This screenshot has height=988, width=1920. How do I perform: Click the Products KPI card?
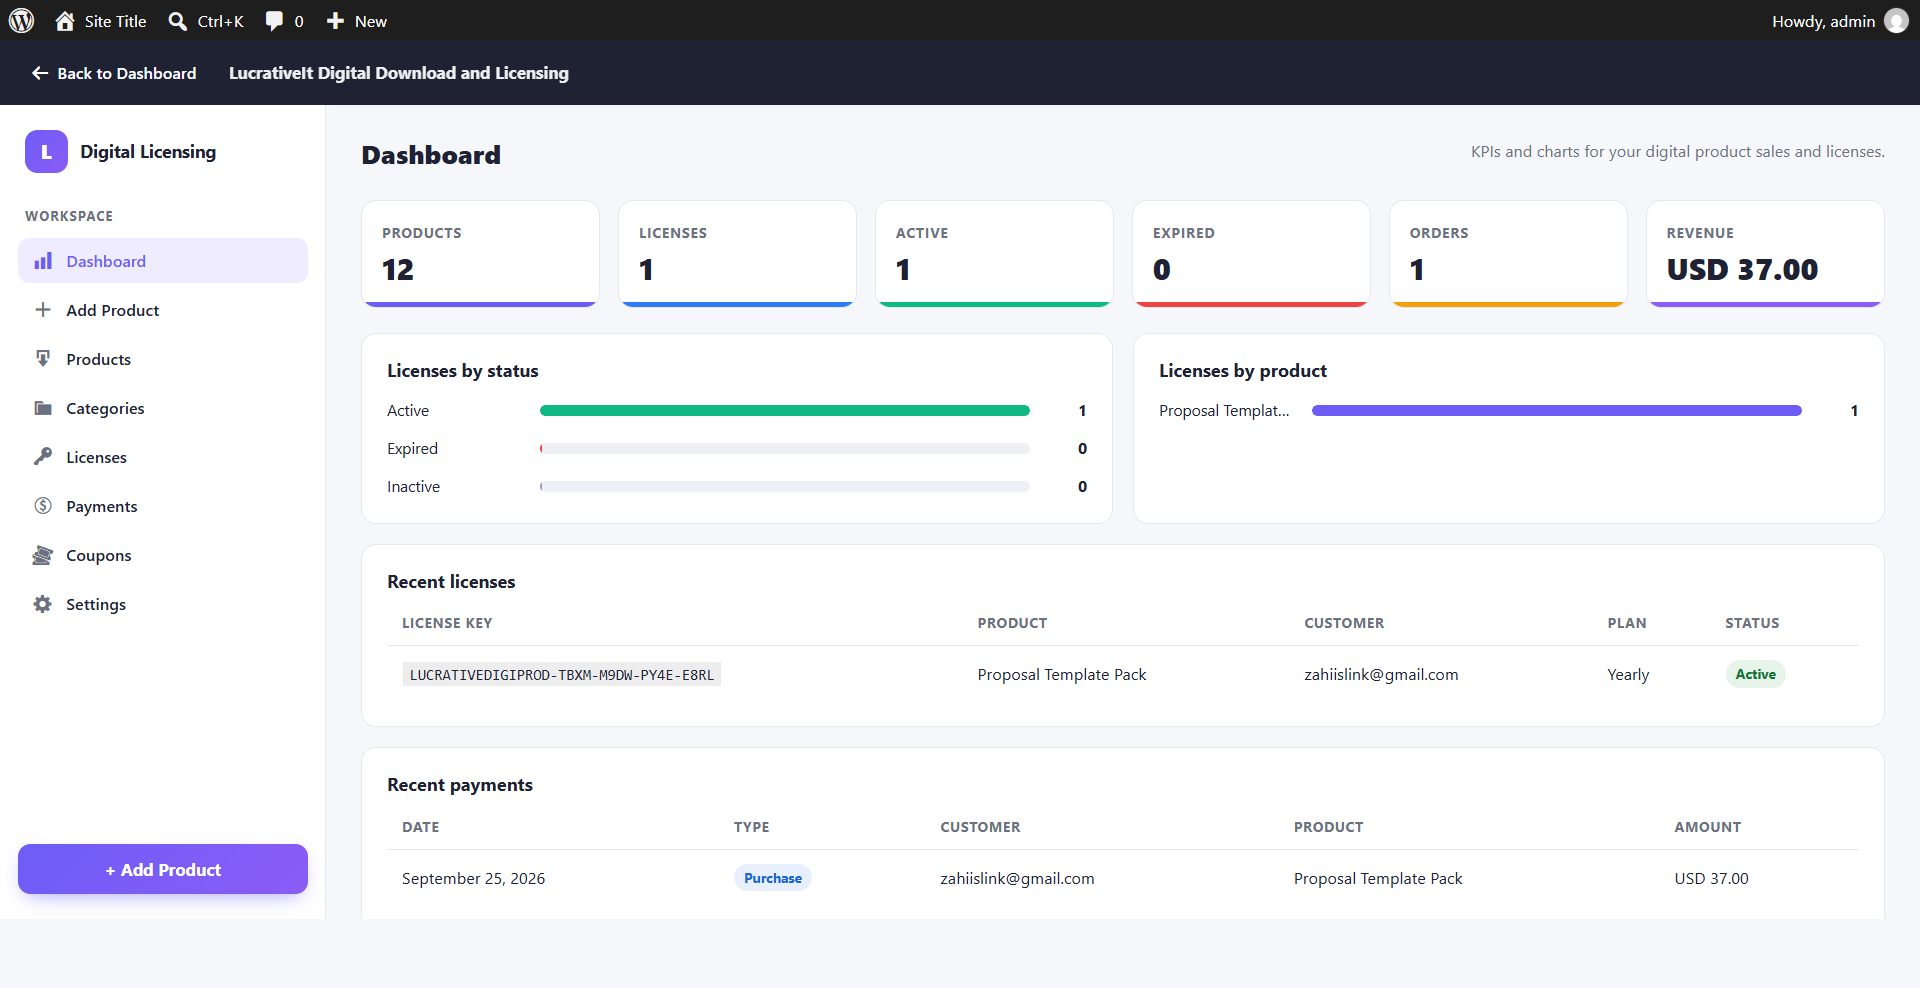click(481, 254)
